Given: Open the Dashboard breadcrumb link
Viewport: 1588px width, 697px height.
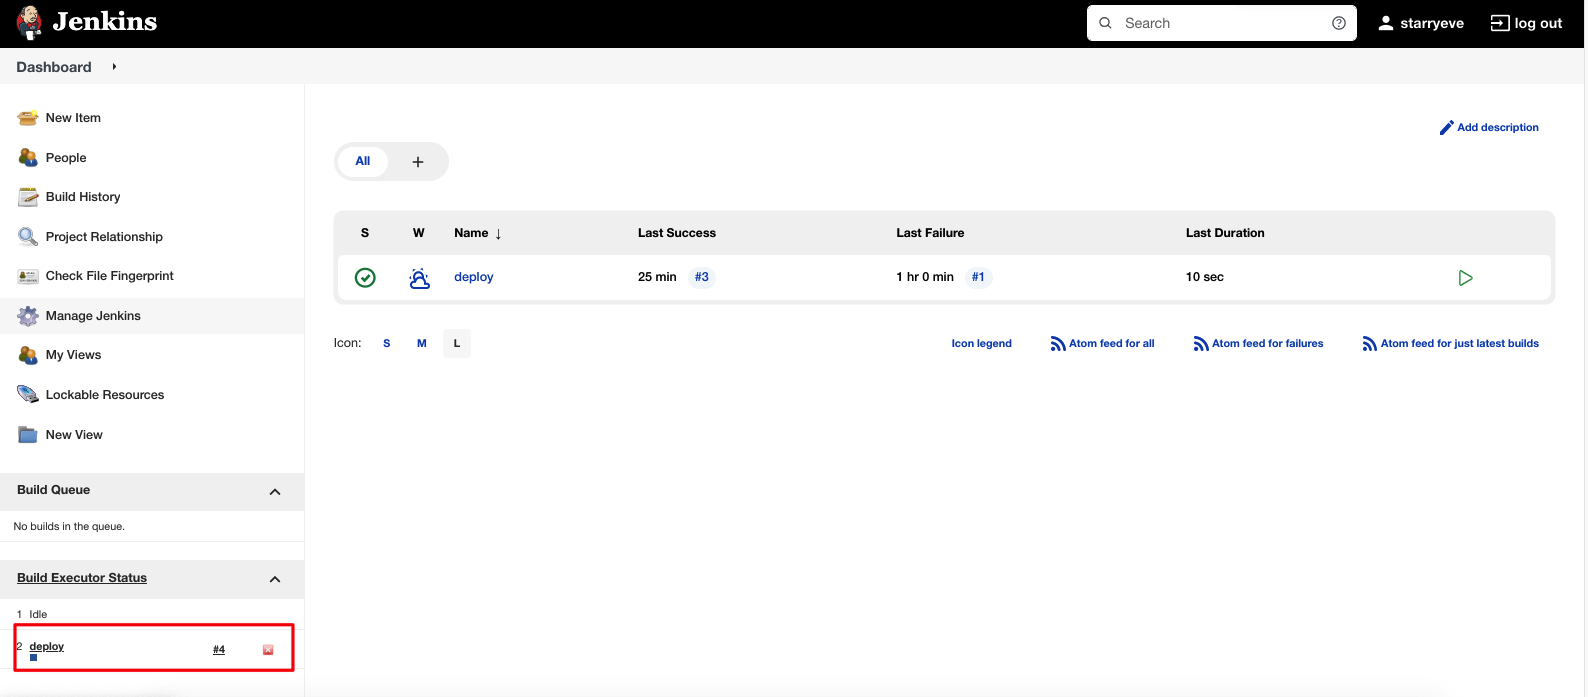Looking at the screenshot, I should [x=54, y=67].
